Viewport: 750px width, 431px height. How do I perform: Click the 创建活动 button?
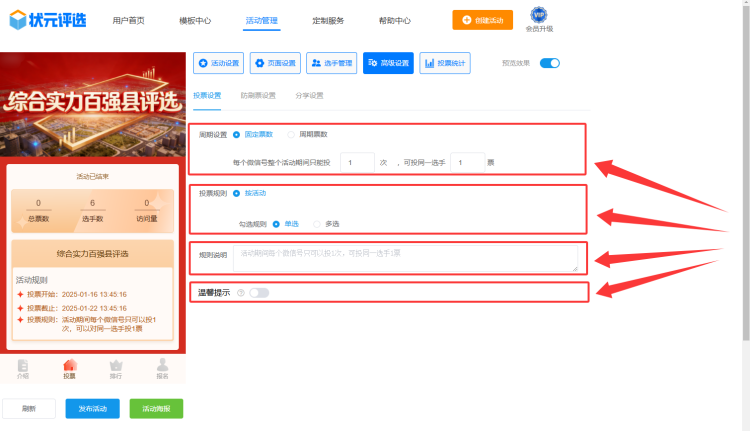[x=483, y=20]
